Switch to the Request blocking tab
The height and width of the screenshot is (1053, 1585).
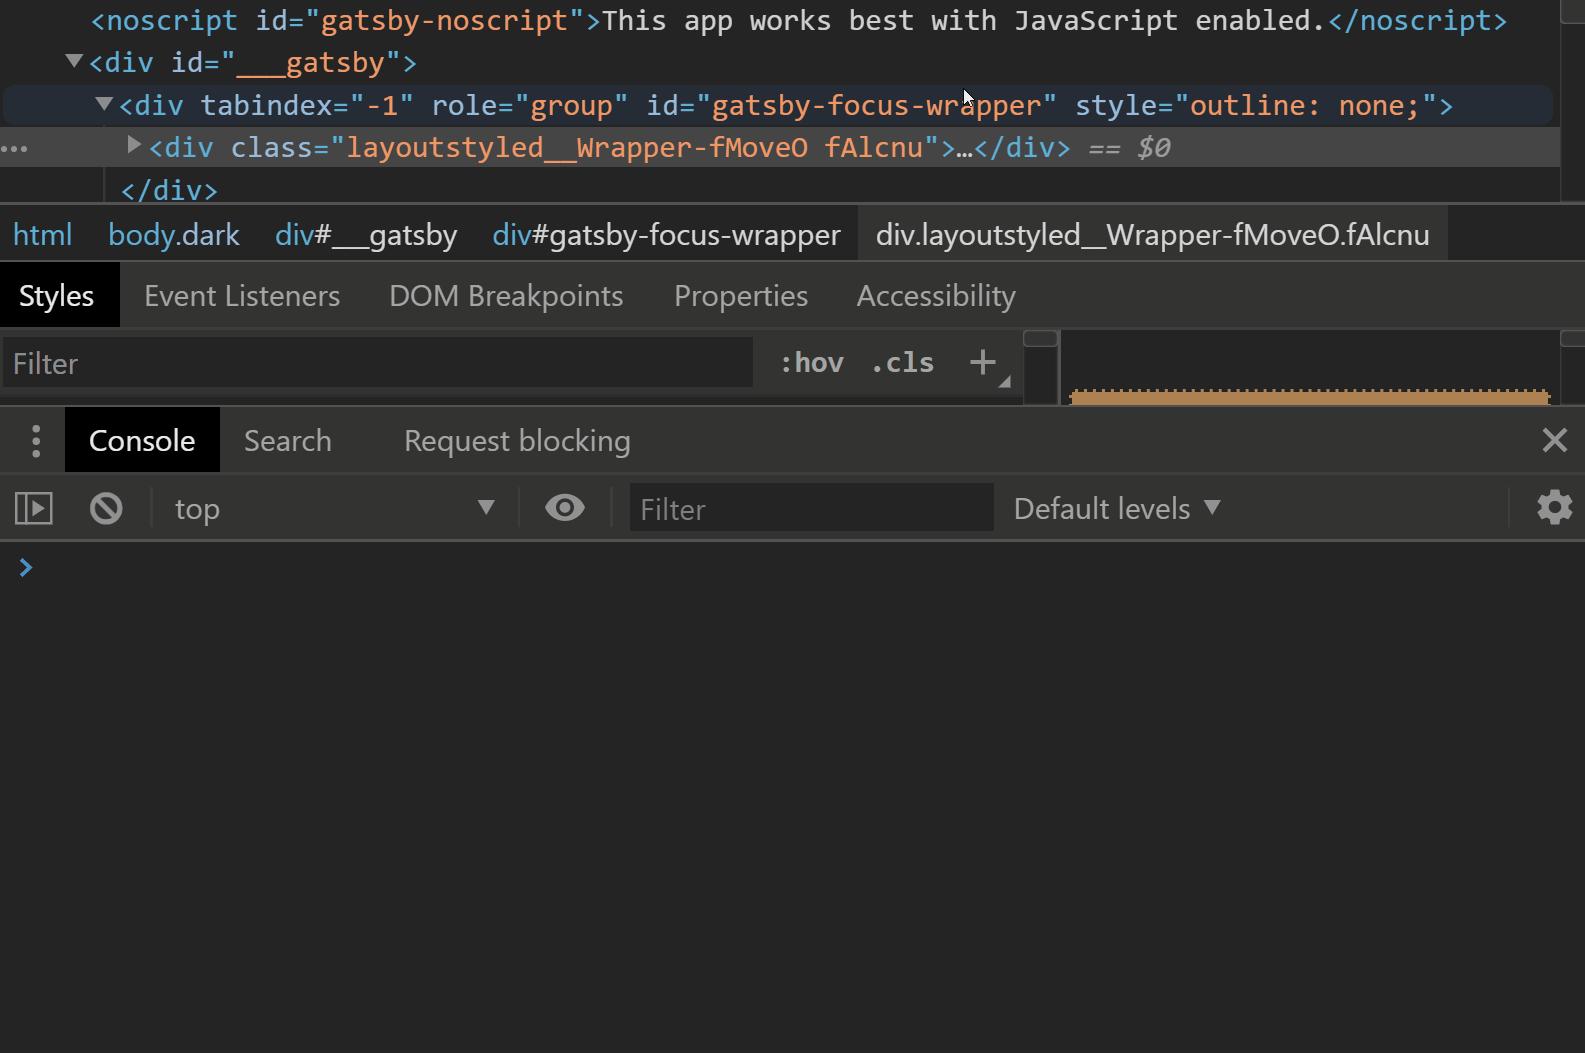tap(517, 441)
